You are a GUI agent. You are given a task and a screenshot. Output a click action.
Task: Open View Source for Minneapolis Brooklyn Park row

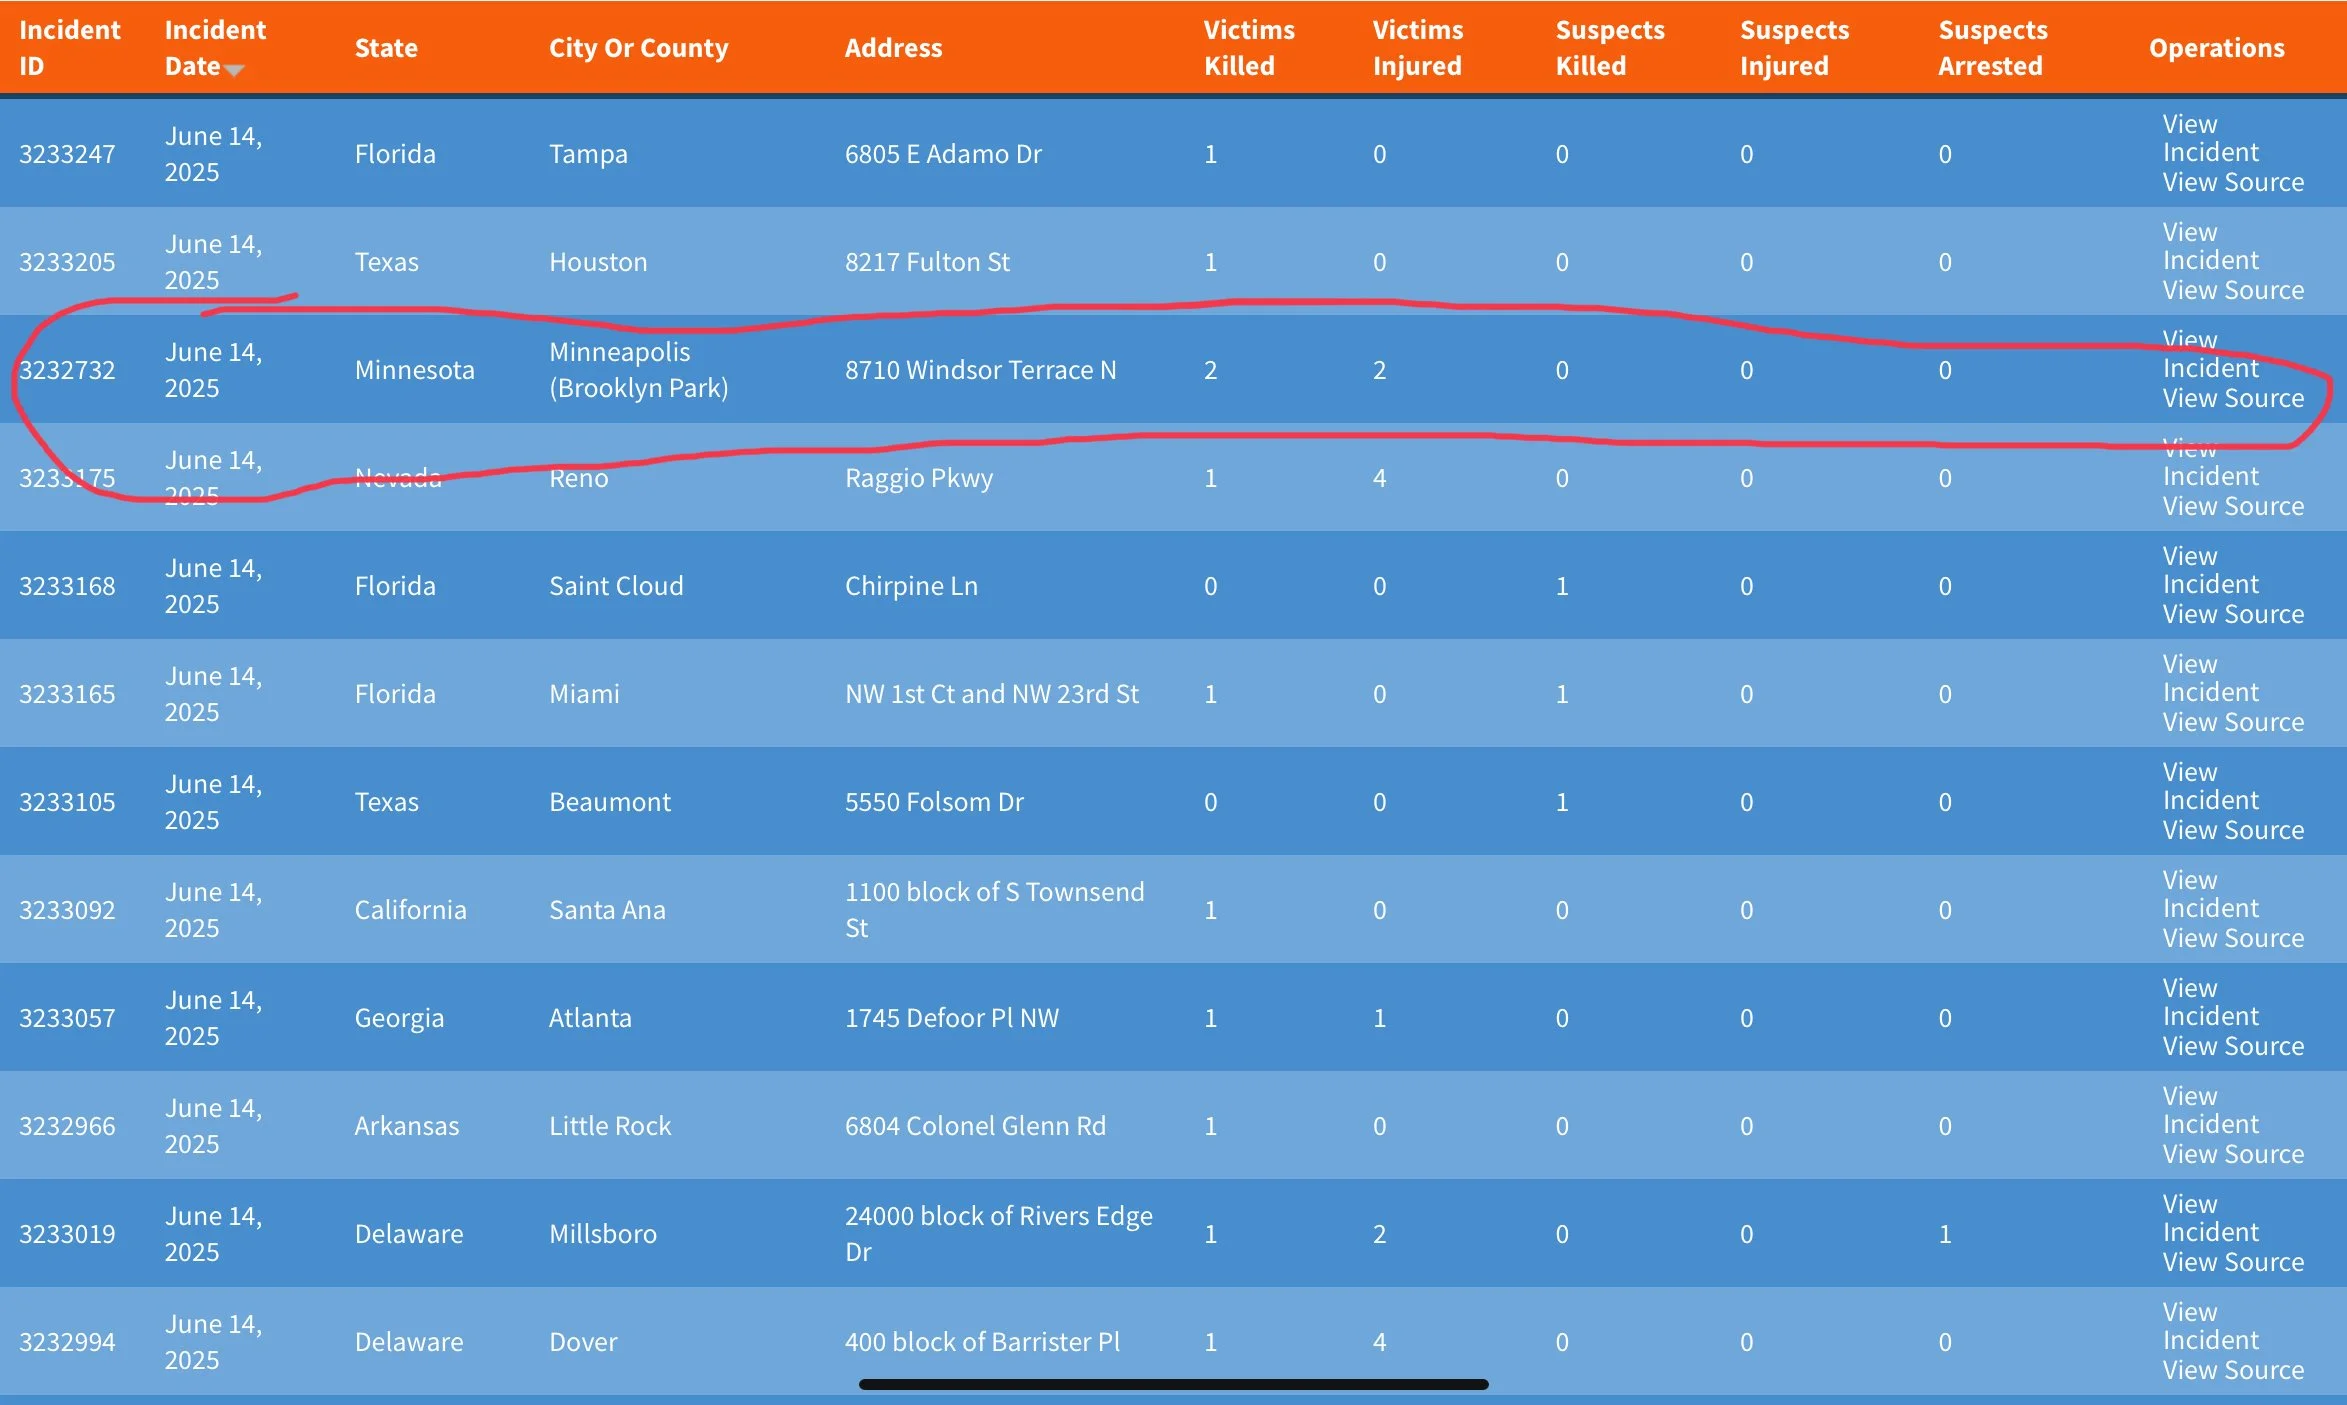coord(2232,399)
